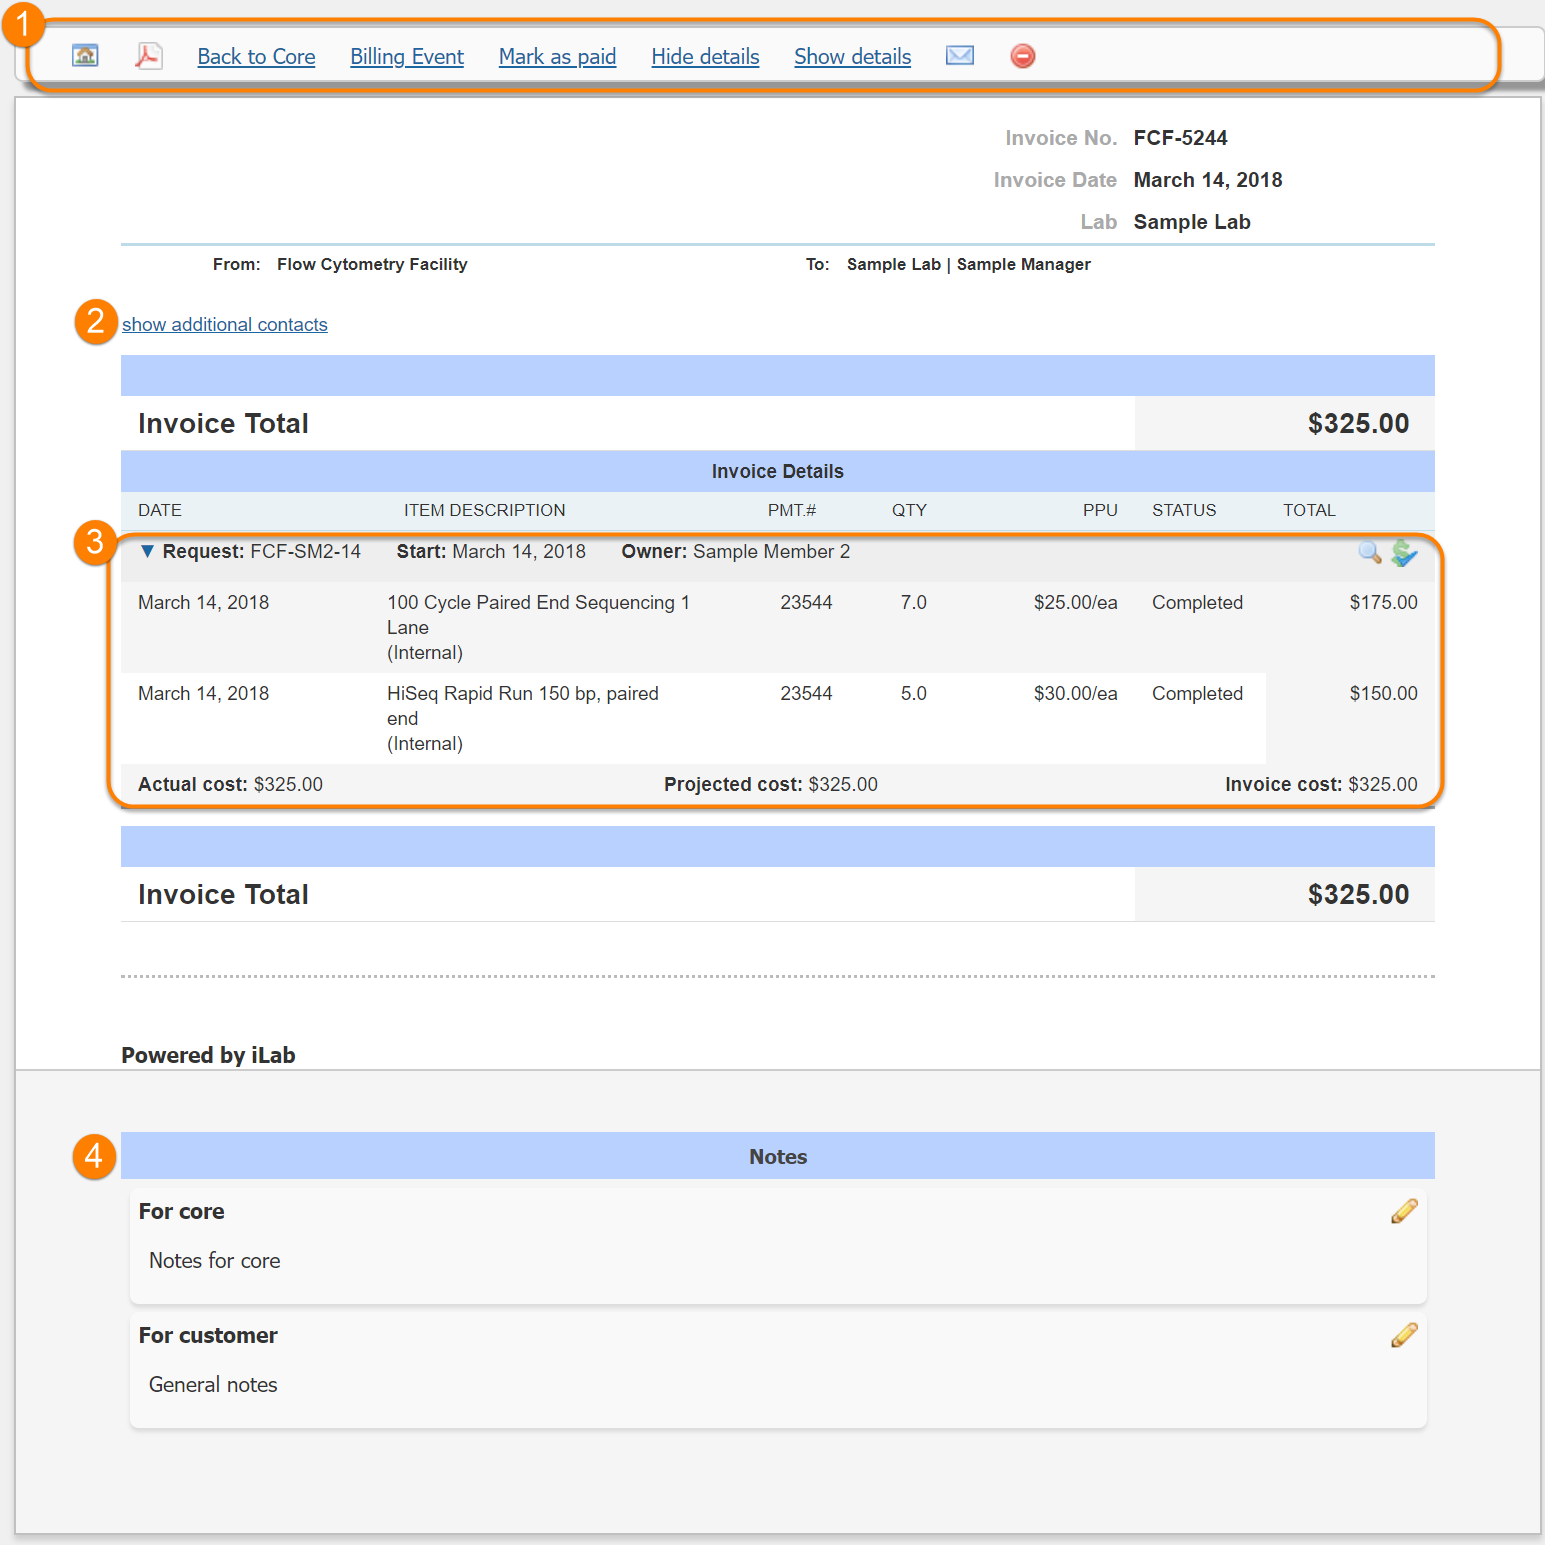Click the magnifier icon on request FCF-SM2-14
This screenshot has height=1545, width=1545.
click(x=1369, y=552)
